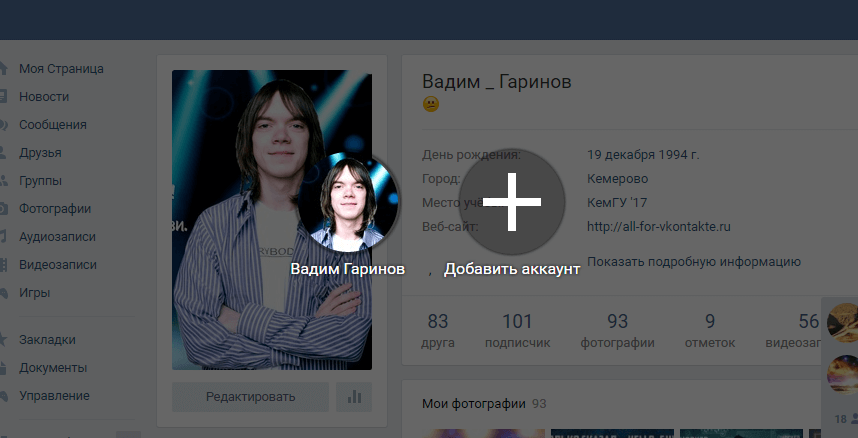Open Группы in sidebar
Image resolution: width=858 pixels, height=438 pixels.
click(40, 180)
